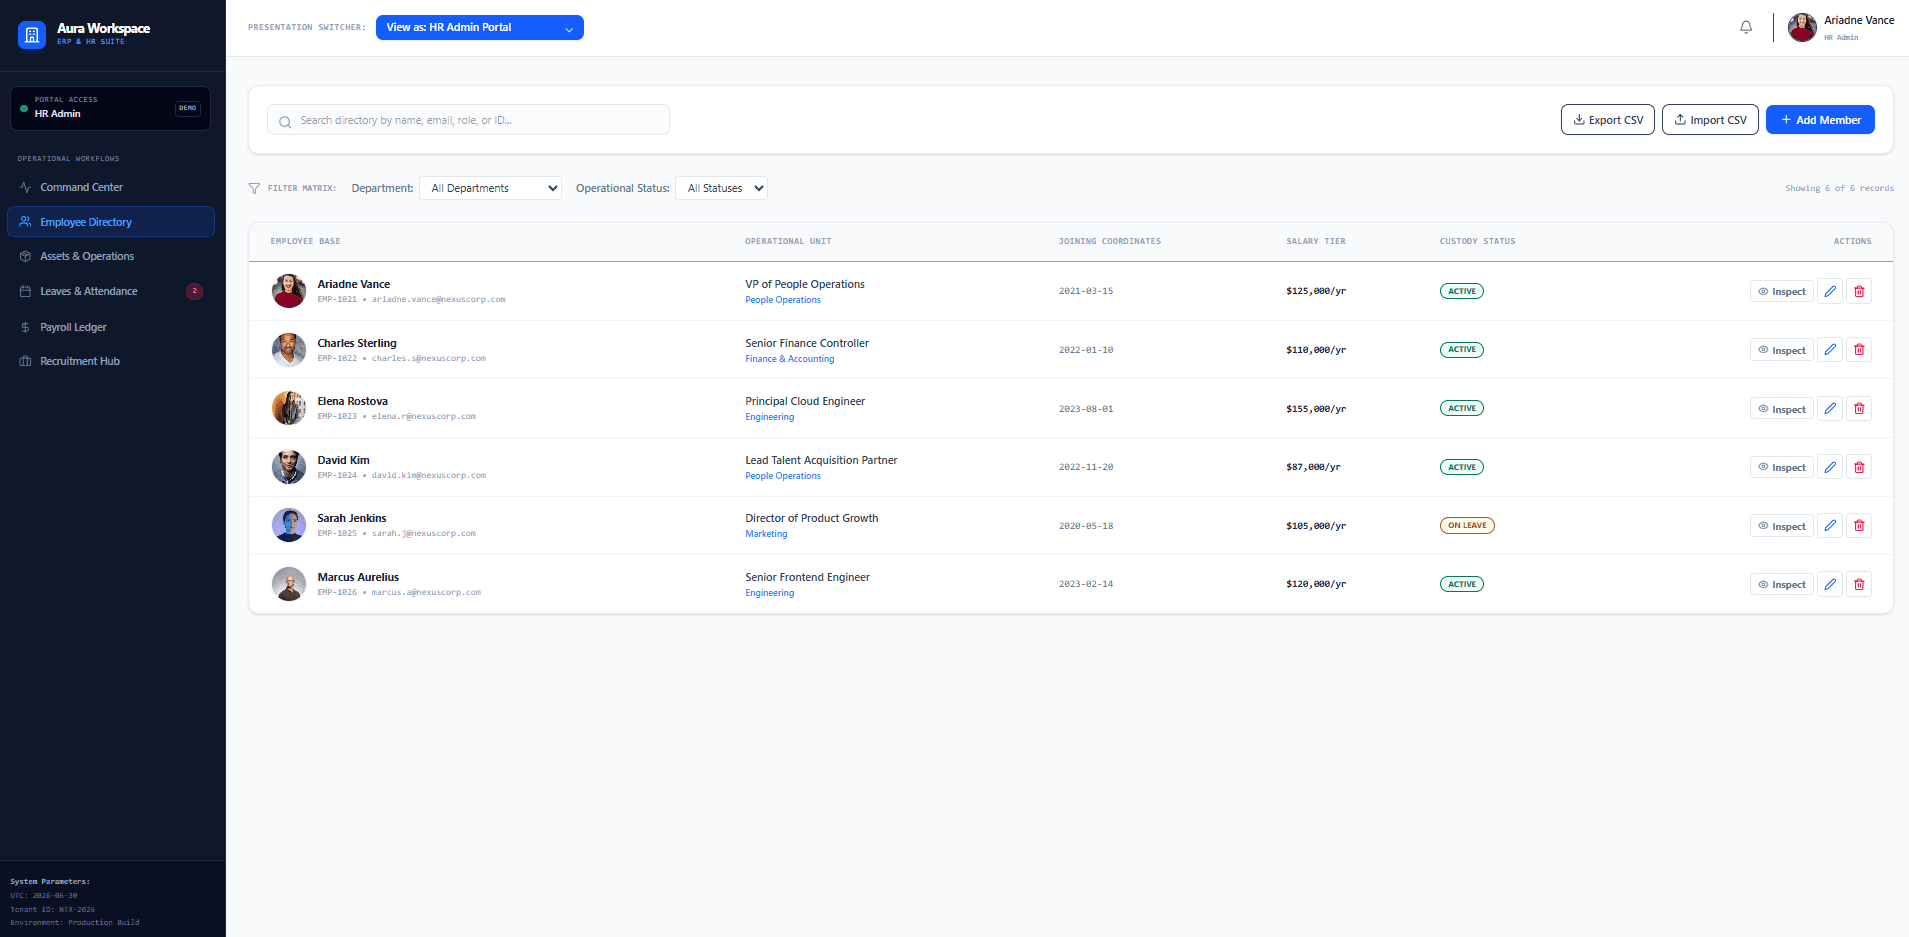The width and height of the screenshot is (1909, 937).
Task: Inspect Sarah Jenkins's record
Action: [x=1782, y=526]
